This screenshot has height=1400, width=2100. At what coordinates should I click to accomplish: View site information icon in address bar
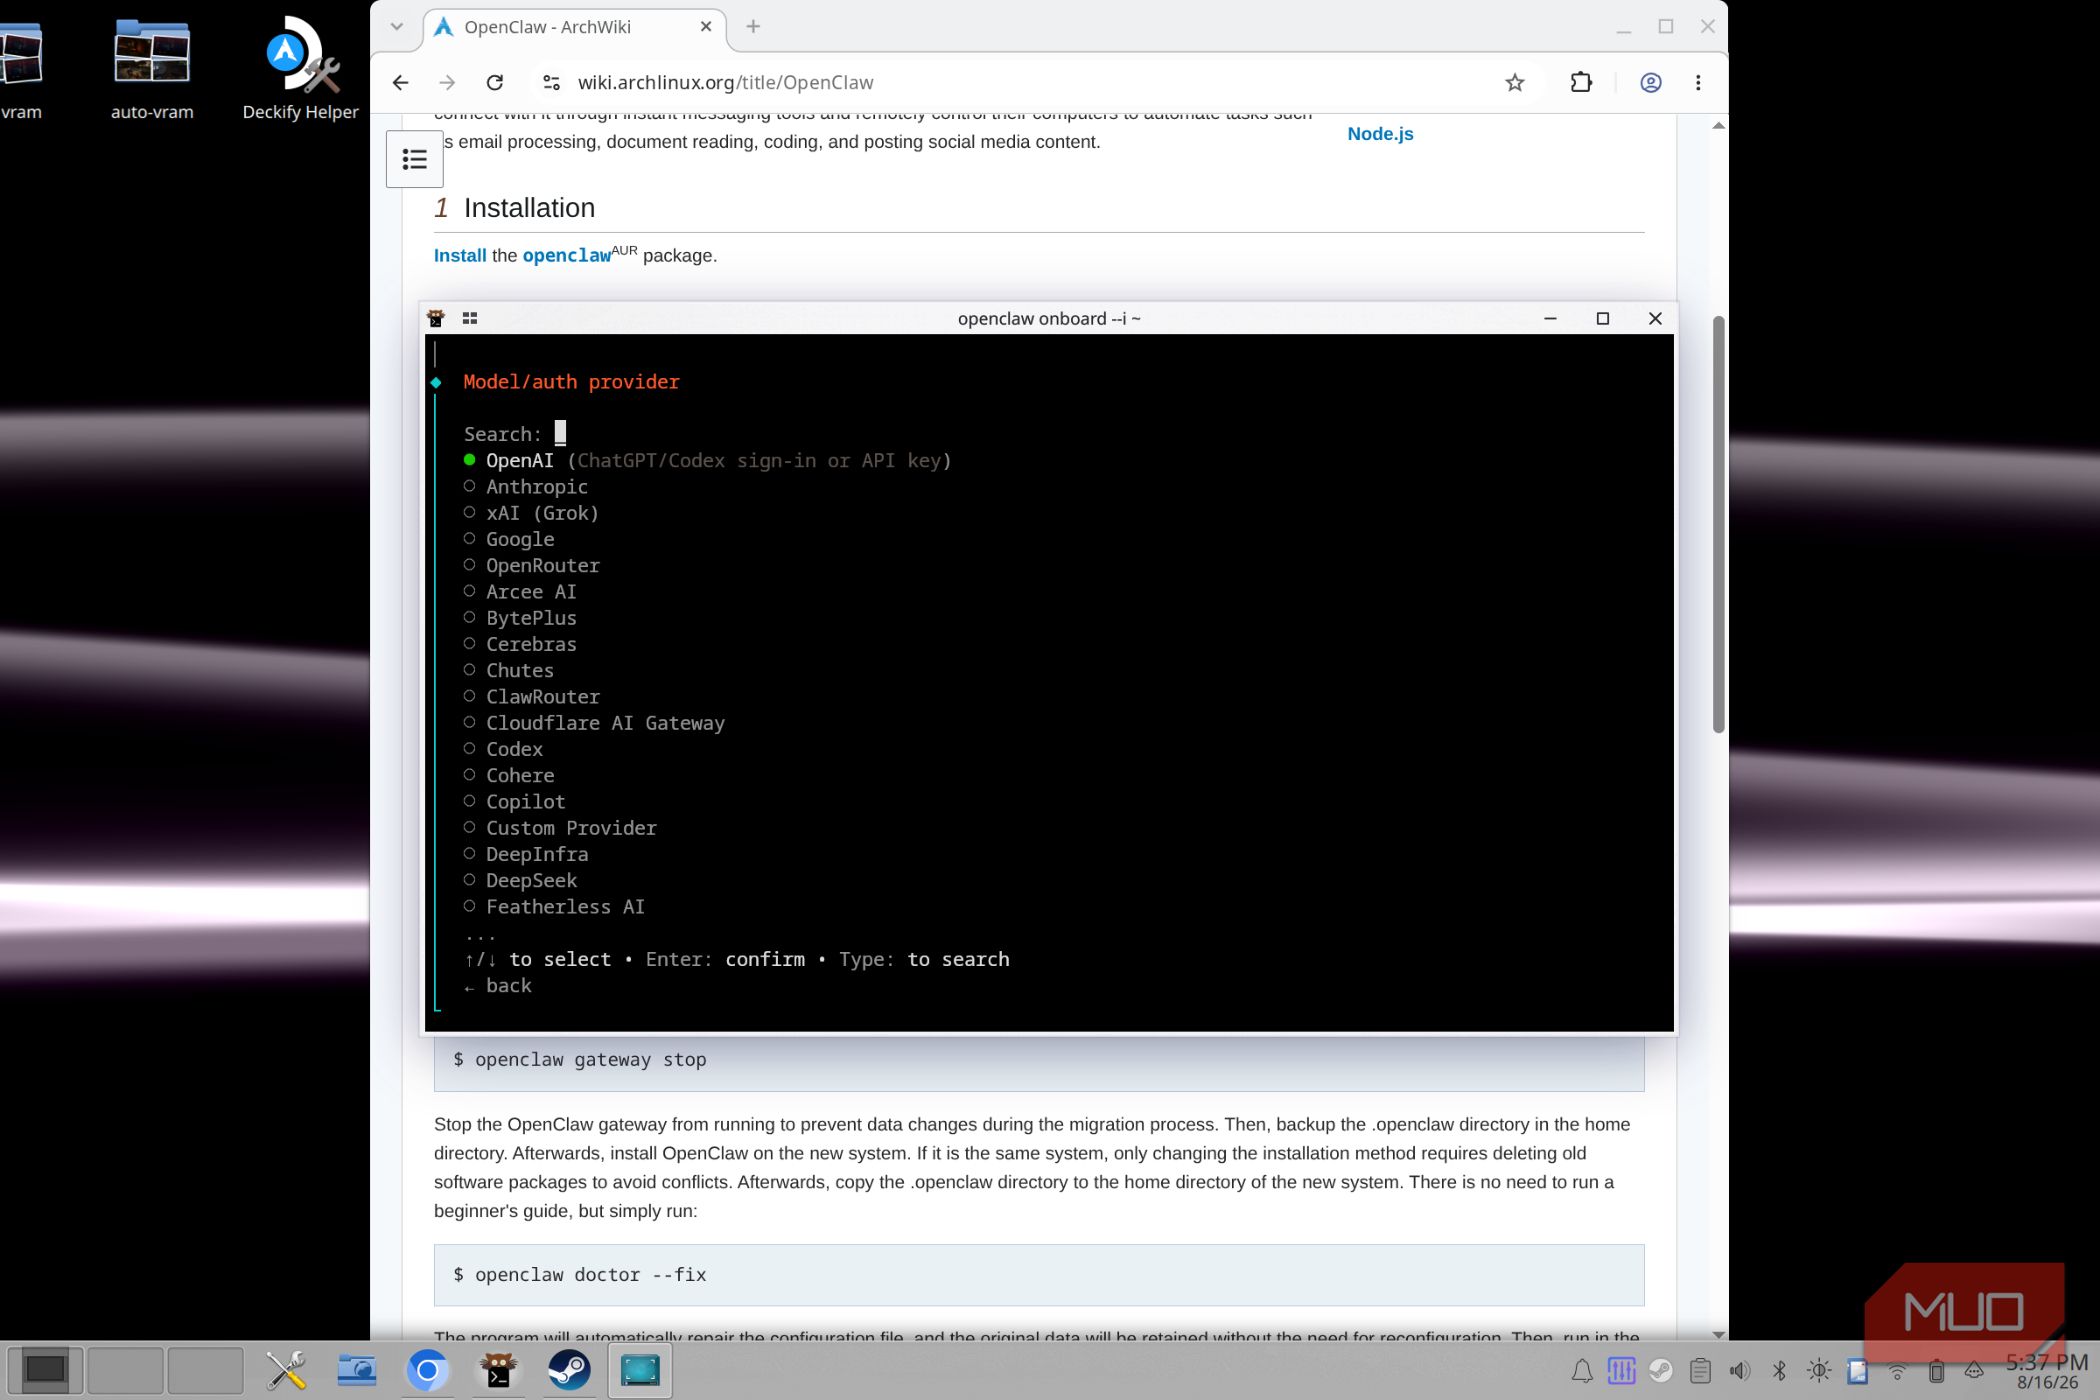(551, 83)
